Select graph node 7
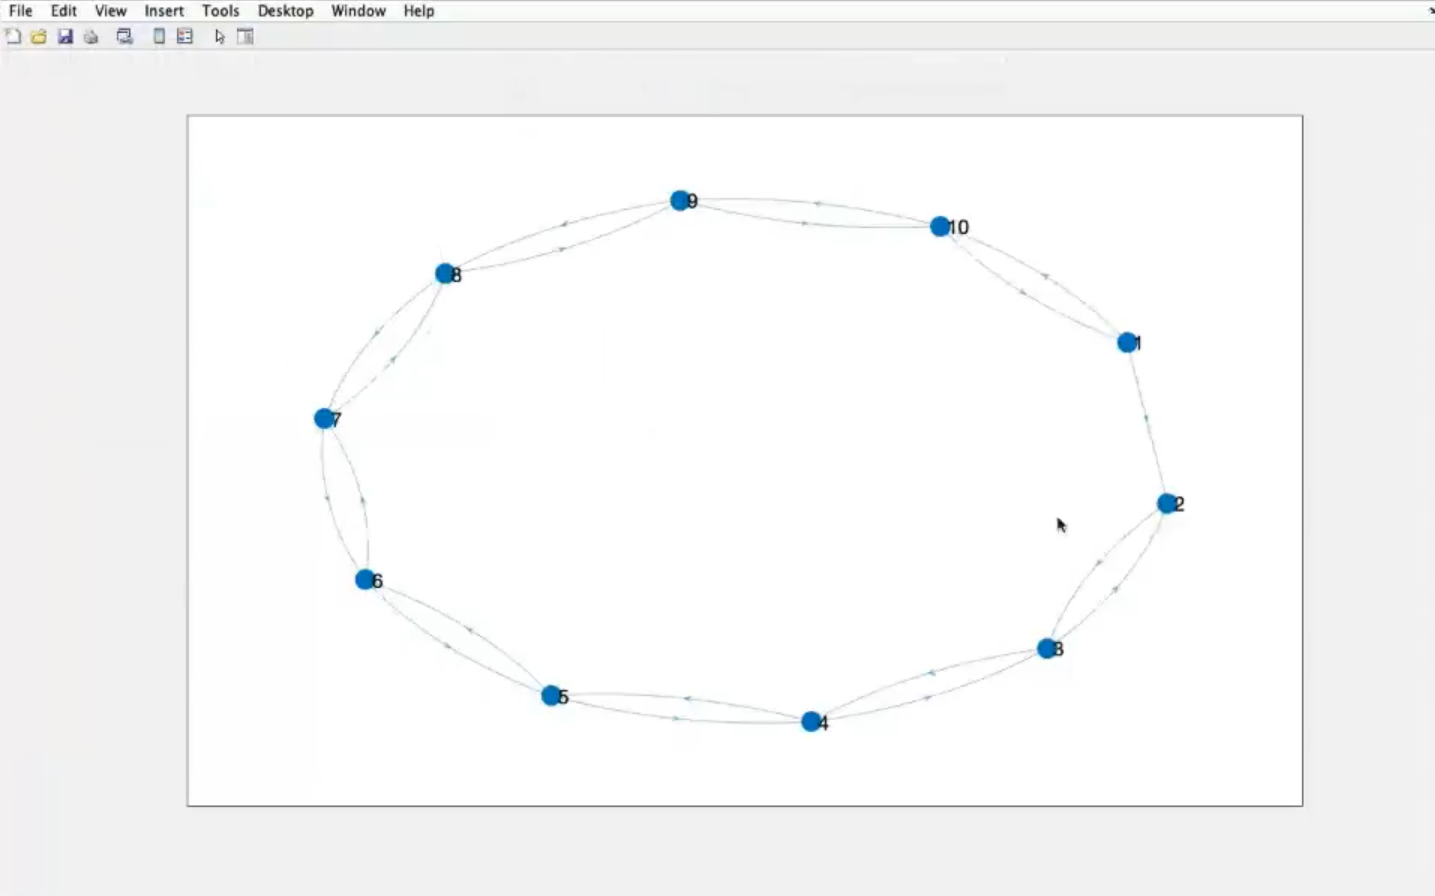 [x=324, y=418]
